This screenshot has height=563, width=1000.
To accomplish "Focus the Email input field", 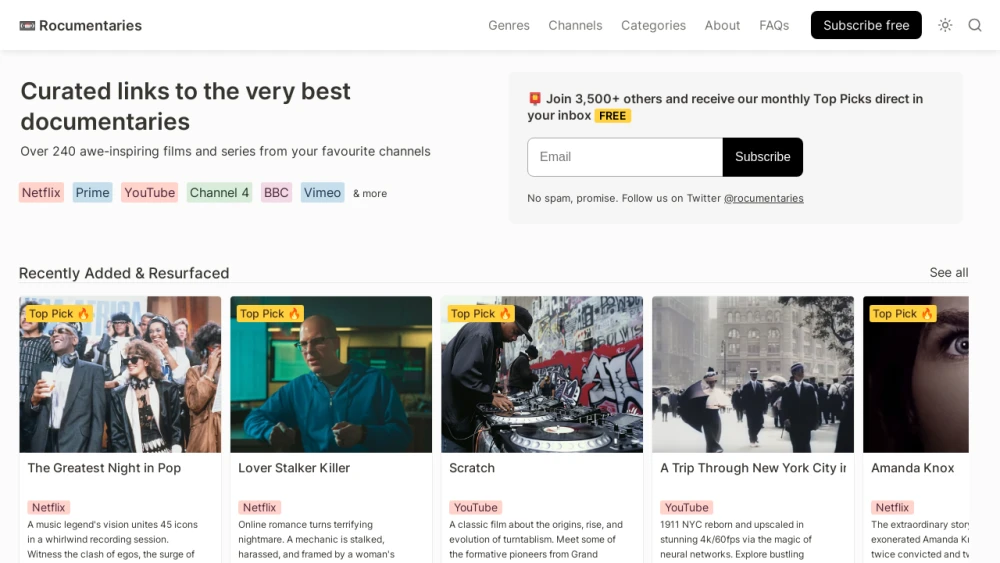I will (625, 157).
